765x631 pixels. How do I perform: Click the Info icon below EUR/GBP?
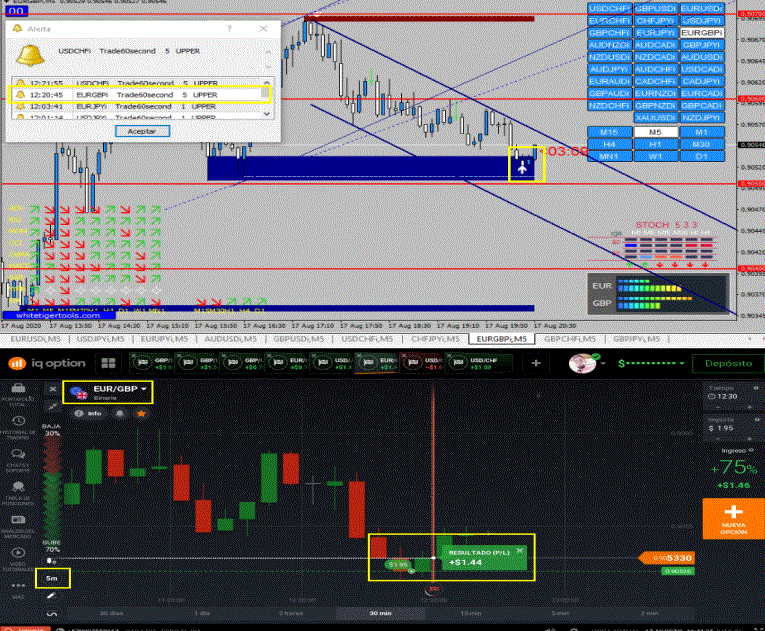pyautogui.click(x=89, y=412)
